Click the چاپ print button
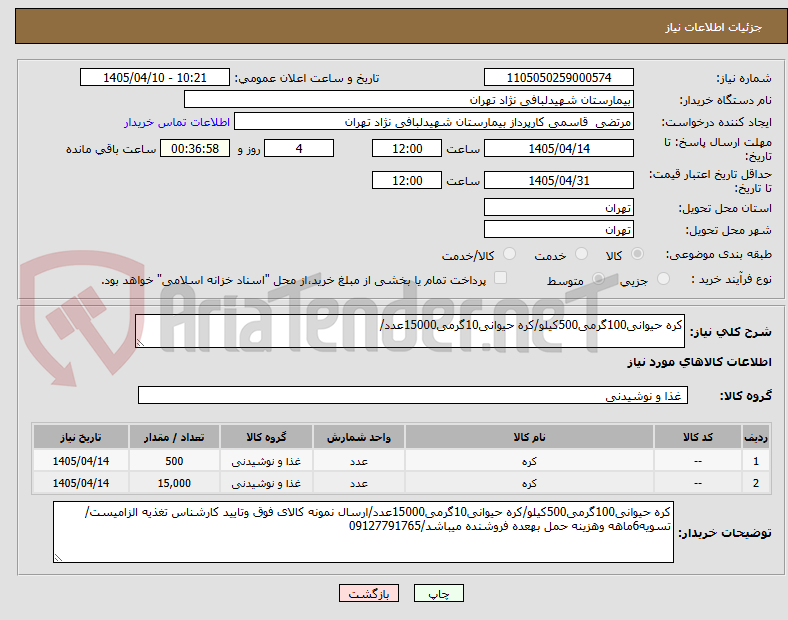The height and width of the screenshot is (620, 788). pyautogui.click(x=439, y=593)
